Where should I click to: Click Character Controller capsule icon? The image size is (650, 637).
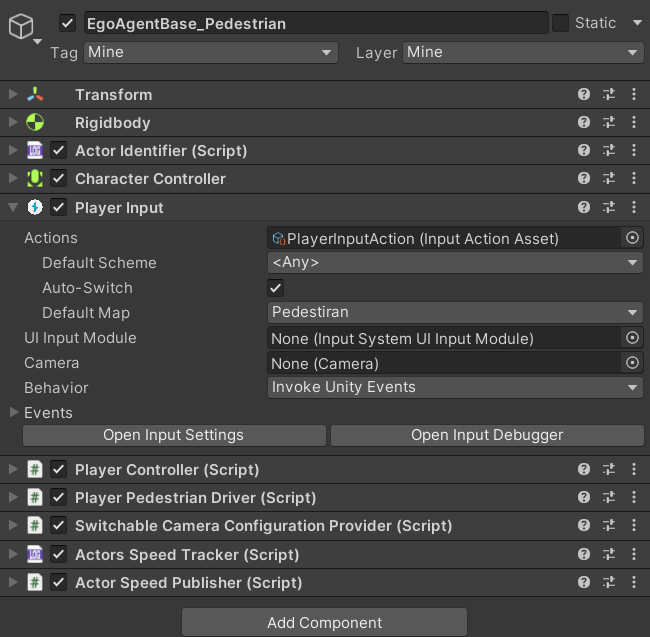pos(35,178)
